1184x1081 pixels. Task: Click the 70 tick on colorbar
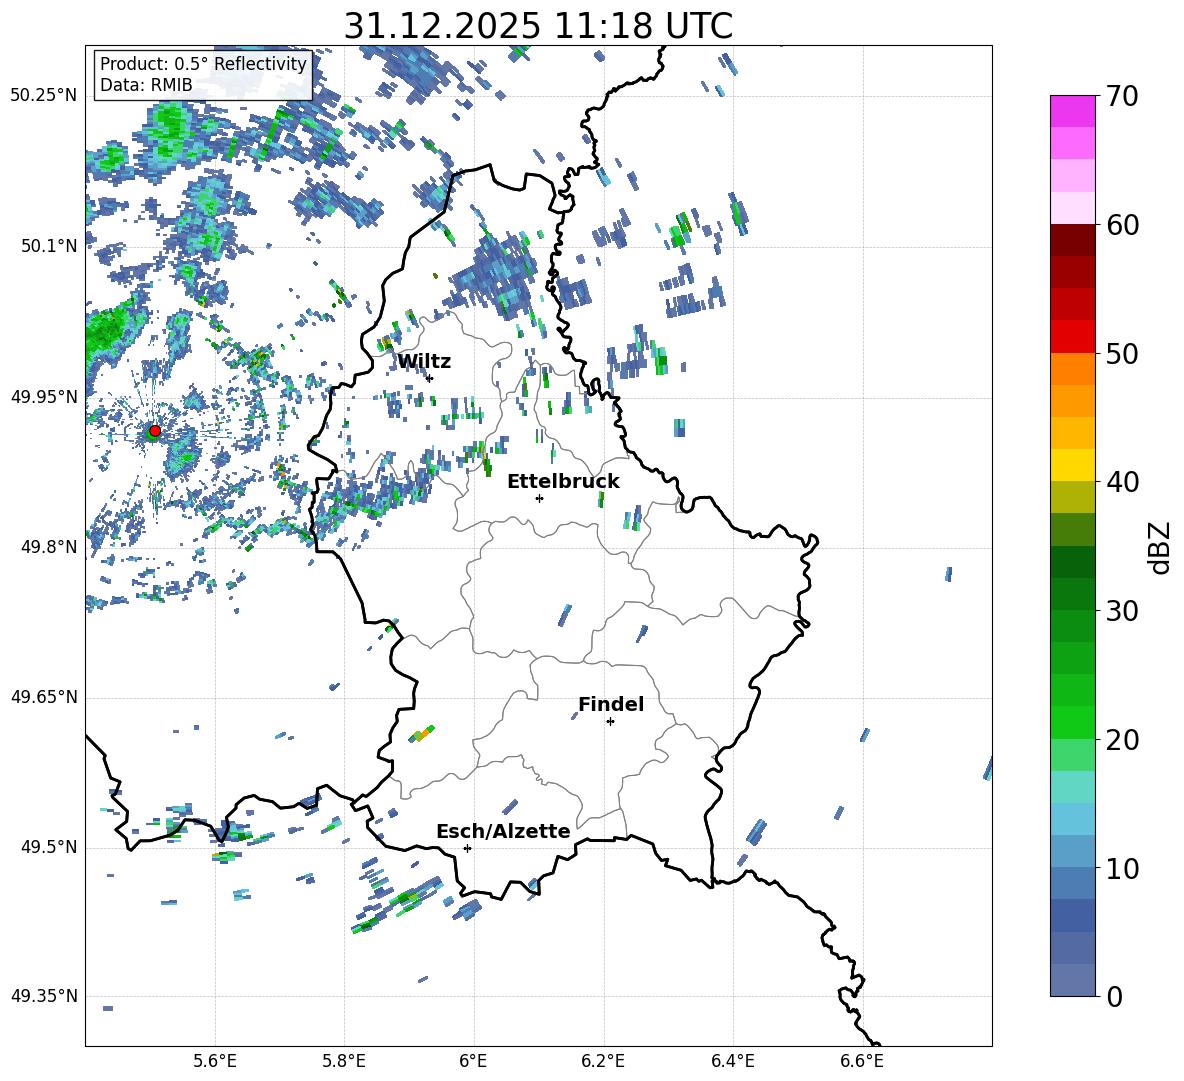pyautogui.click(x=1122, y=96)
